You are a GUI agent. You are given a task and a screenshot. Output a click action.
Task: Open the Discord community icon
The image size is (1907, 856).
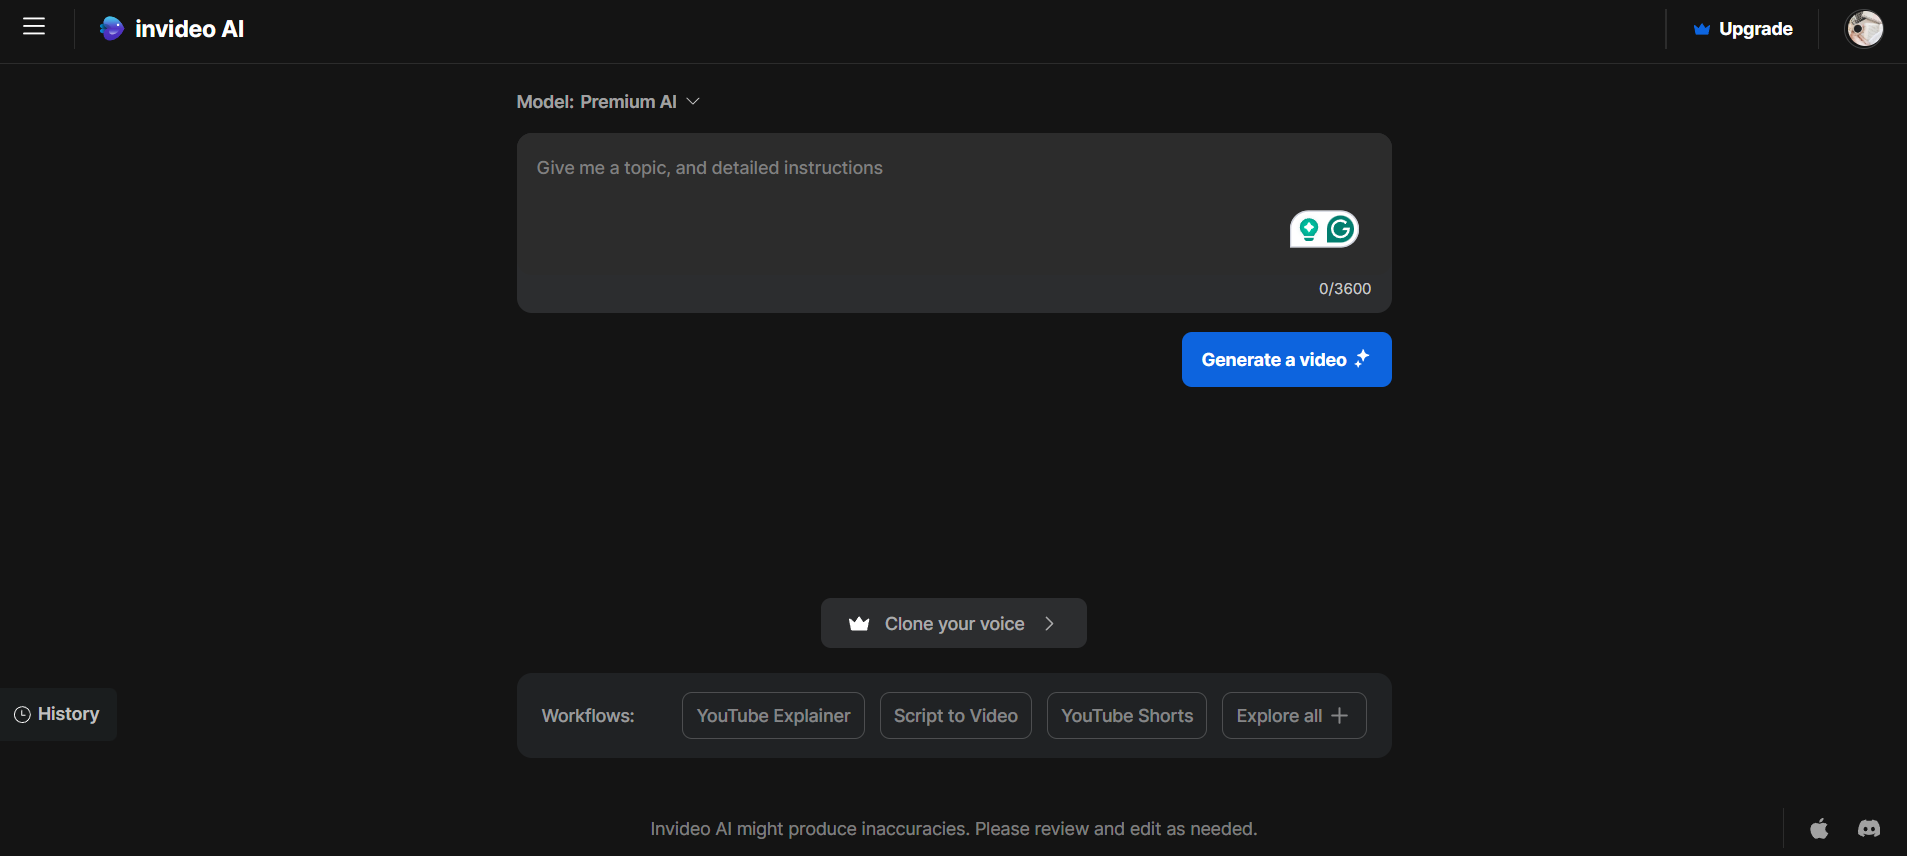1869,828
